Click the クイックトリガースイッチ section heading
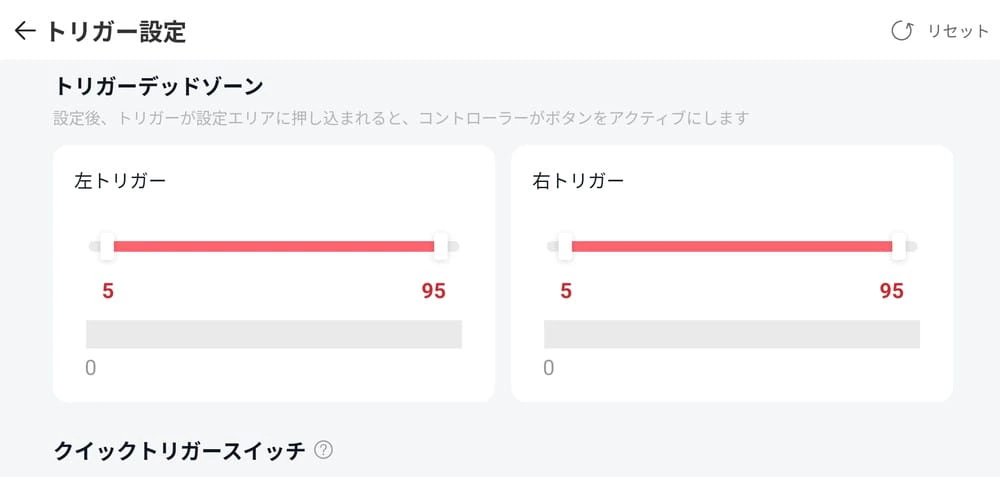 pos(179,450)
